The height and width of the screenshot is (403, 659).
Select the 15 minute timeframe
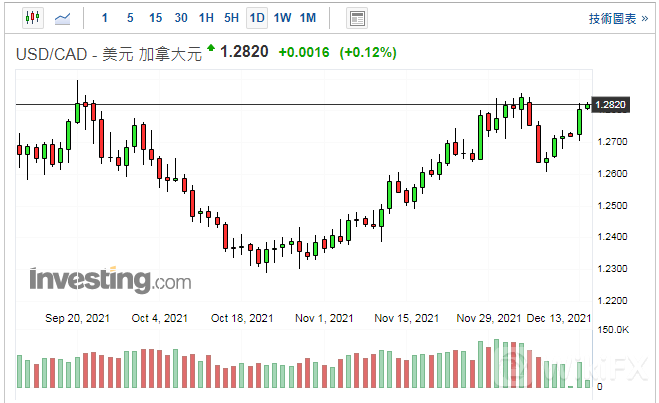[x=155, y=18]
